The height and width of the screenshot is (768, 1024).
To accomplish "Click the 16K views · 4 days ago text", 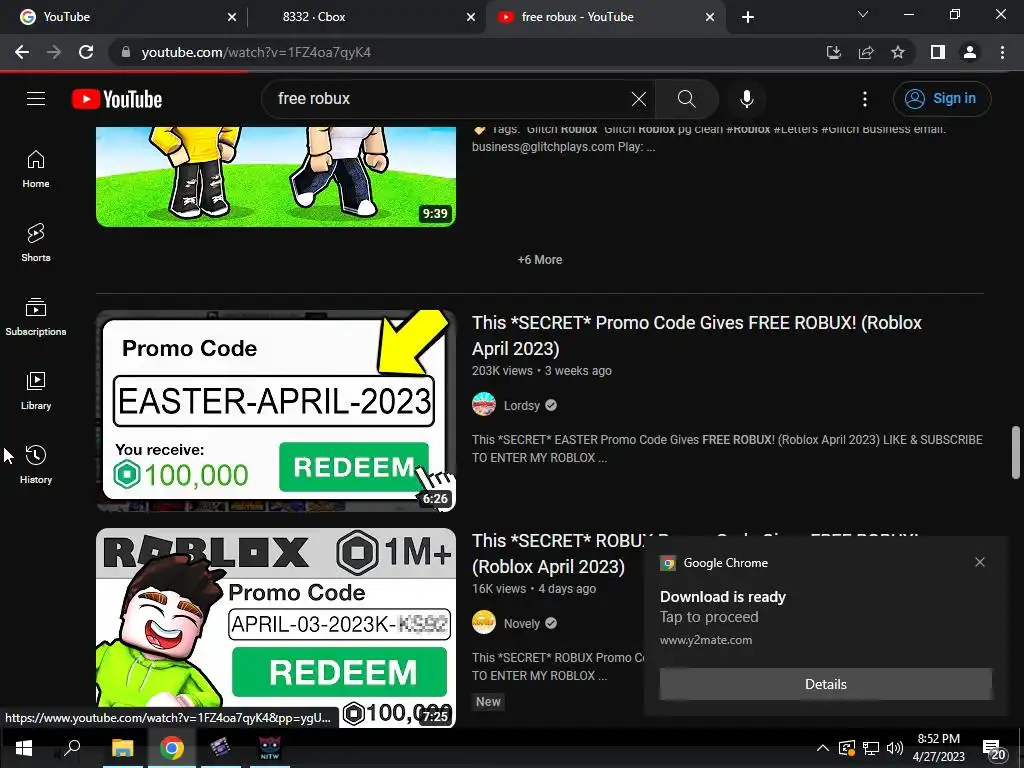I will pyautogui.click(x=534, y=589).
